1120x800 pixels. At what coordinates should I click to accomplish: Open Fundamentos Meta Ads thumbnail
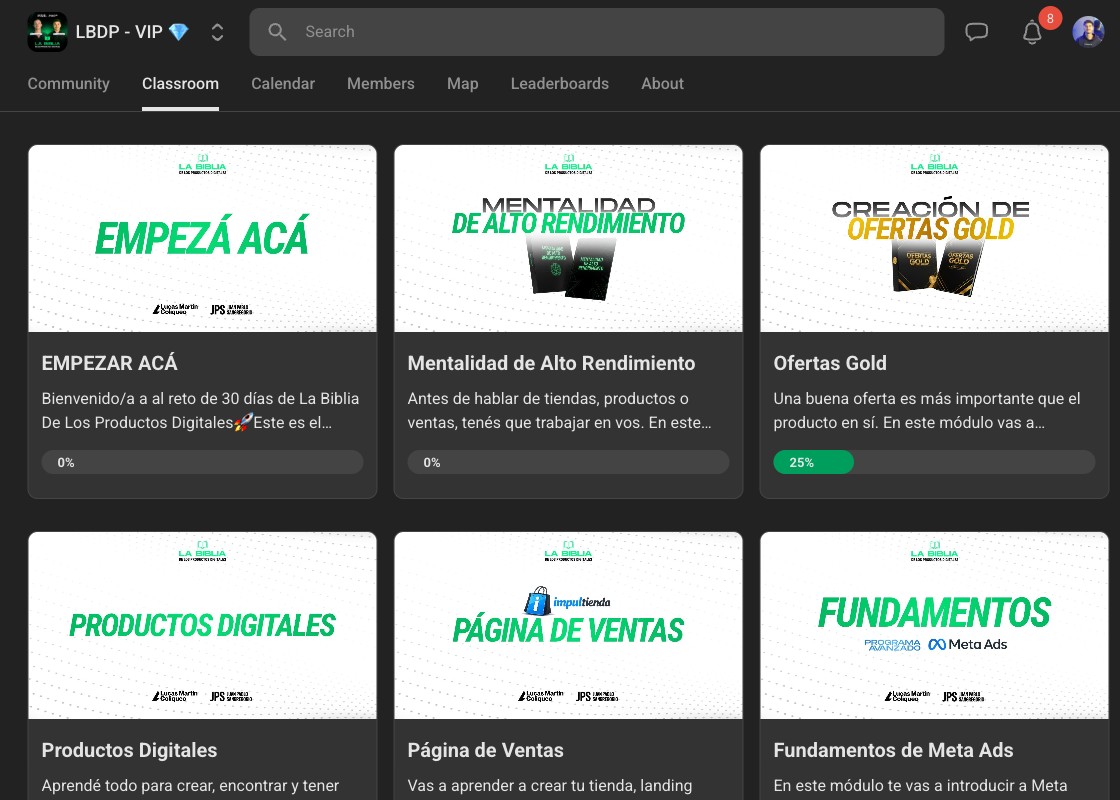[x=934, y=626]
